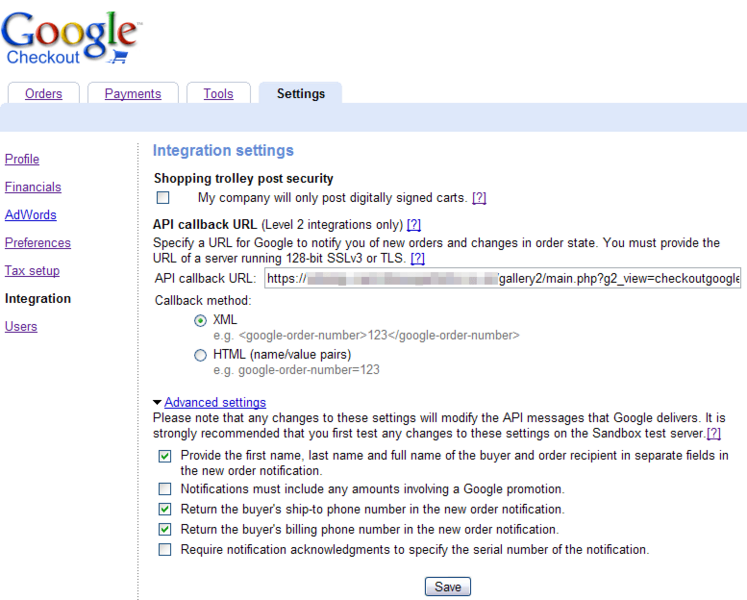Viewport: 747px width, 600px height.
Task: Click the Google Checkout logo
Action: click(71, 38)
